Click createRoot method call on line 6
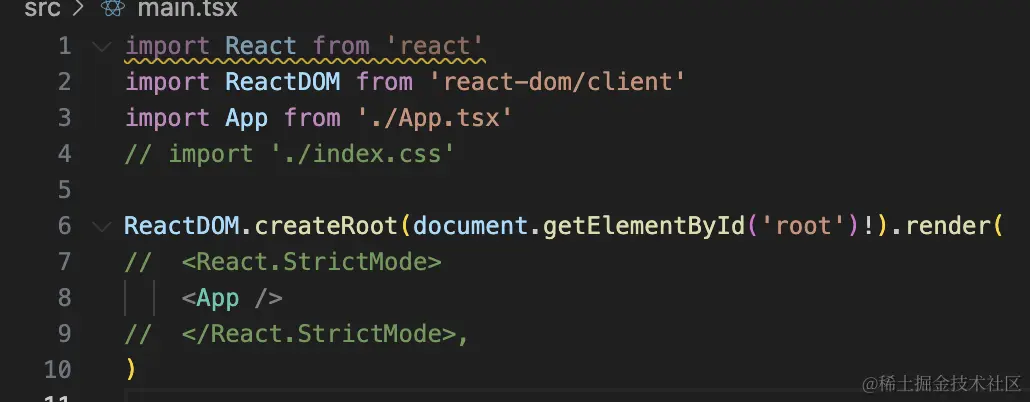This screenshot has height=402, width=1030. [326, 227]
